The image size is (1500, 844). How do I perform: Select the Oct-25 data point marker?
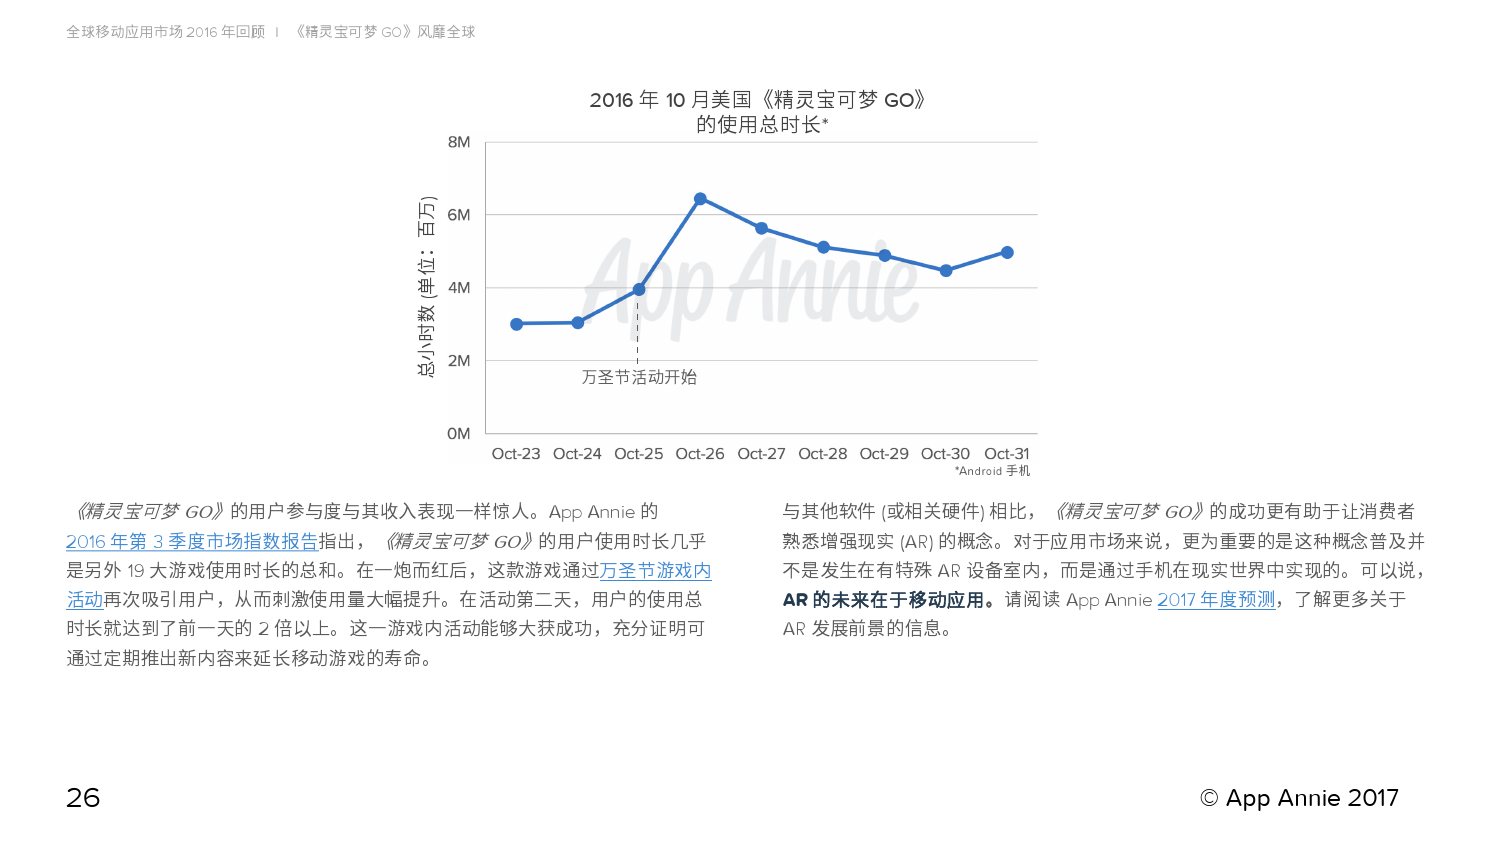(x=639, y=289)
